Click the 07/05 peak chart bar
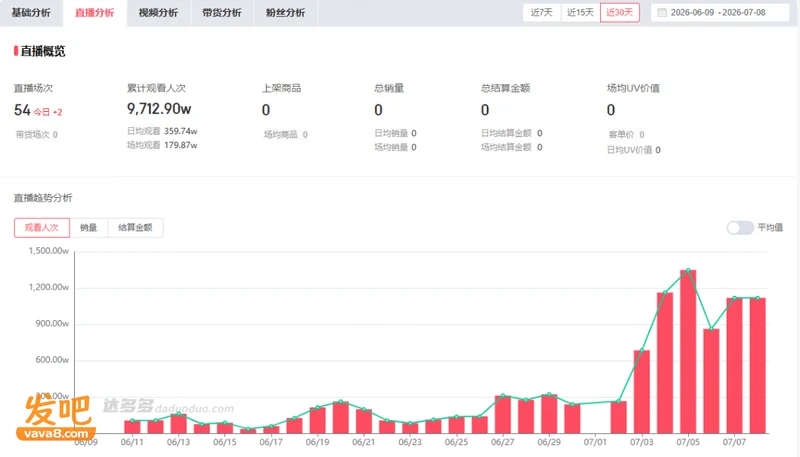Viewport: 800px width, 457px height. click(x=688, y=352)
